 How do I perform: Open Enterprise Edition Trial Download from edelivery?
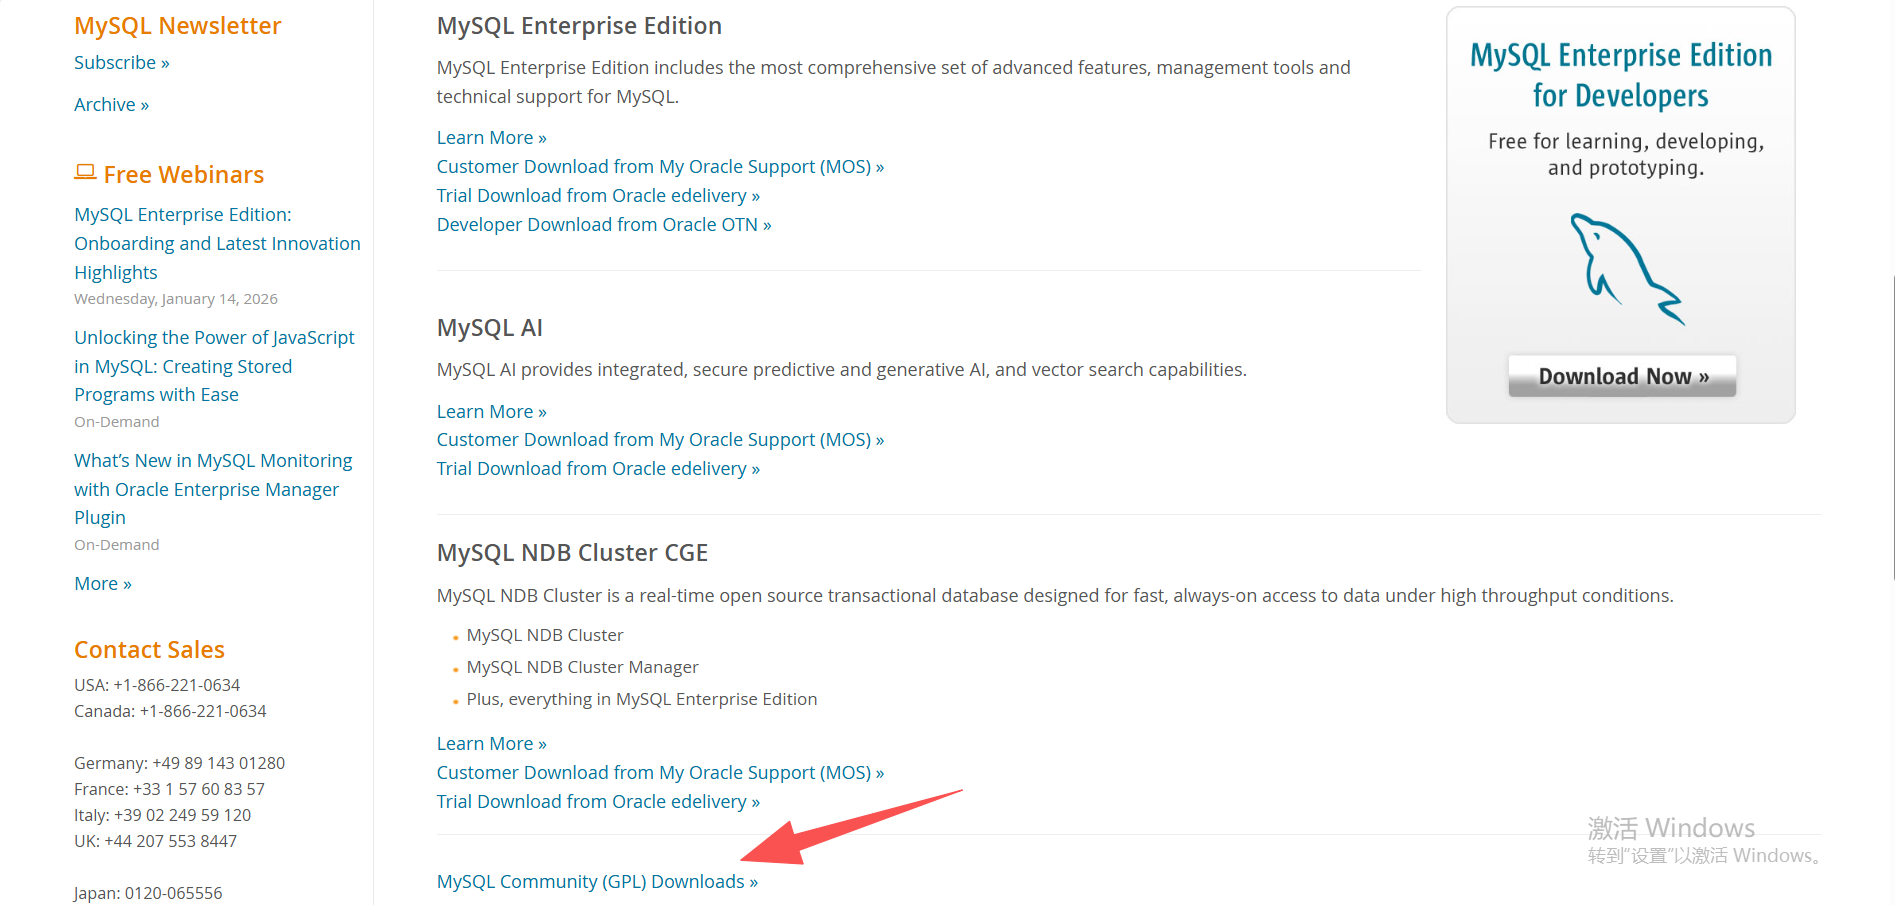(x=598, y=195)
